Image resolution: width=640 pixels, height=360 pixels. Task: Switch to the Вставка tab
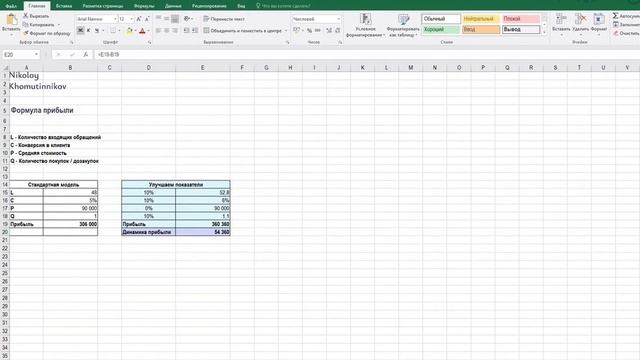[64, 6]
